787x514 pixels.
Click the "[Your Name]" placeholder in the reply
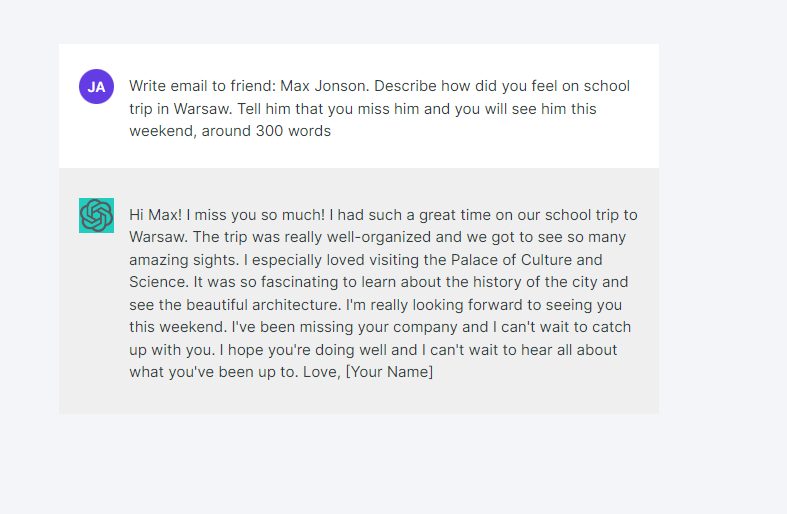[389, 372]
